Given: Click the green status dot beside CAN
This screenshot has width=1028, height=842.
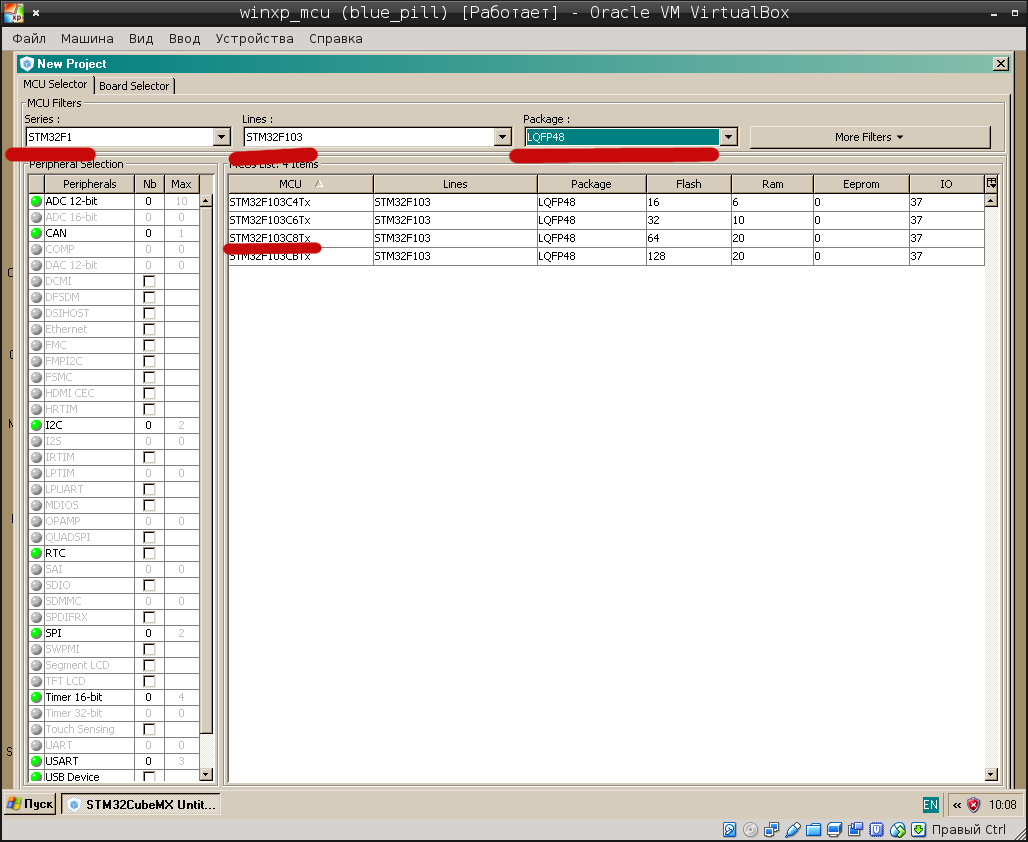Looking at the screenshot, I should [37, 233].
